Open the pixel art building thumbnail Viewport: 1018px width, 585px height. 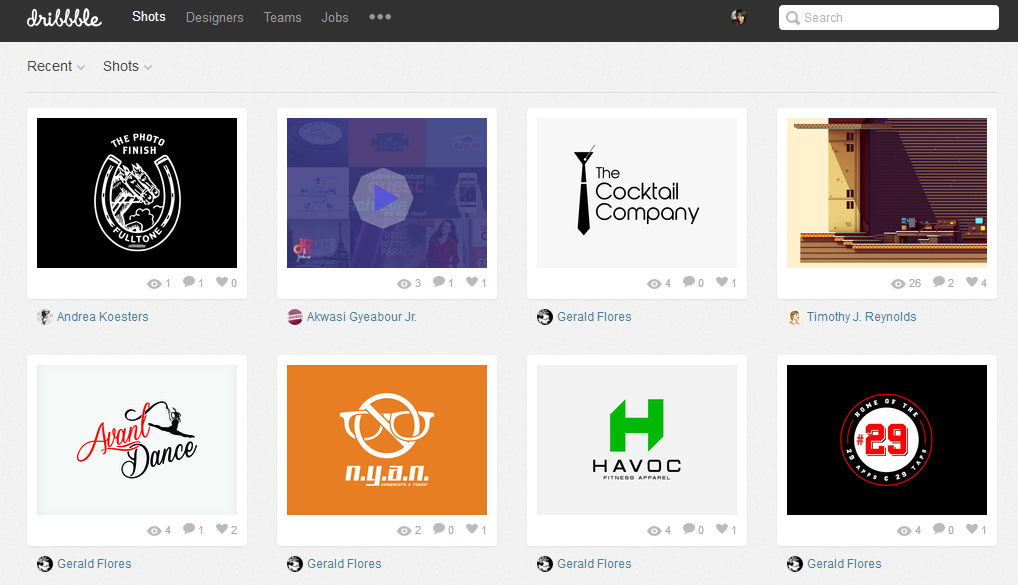click(887, 193)
